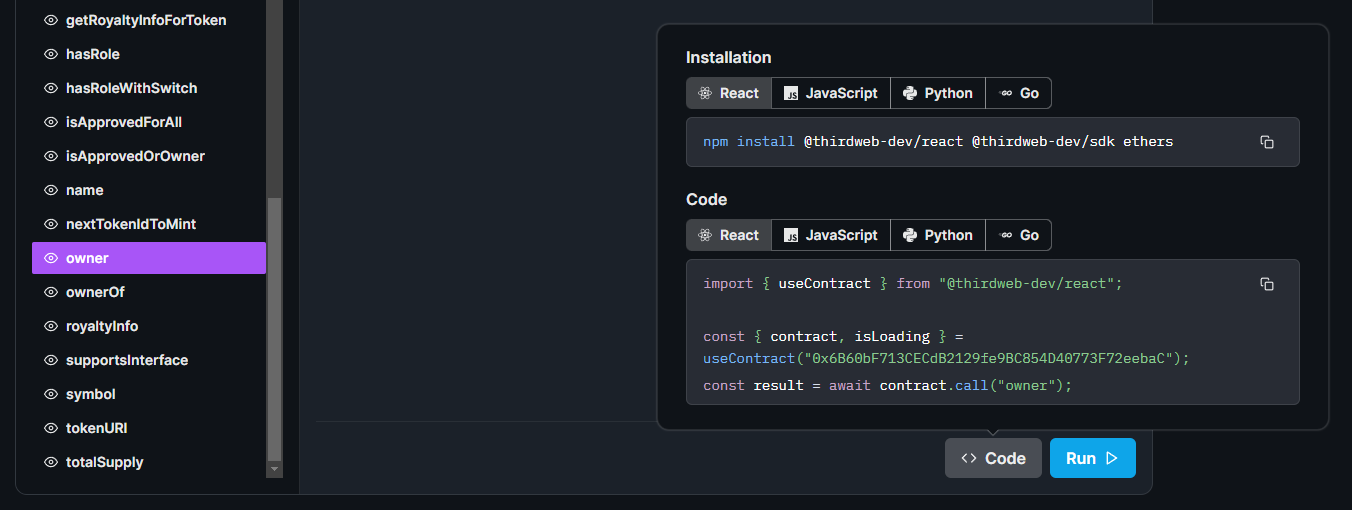
Task: Choose the Go tab under Installation
Action: tap(1018, 93)
